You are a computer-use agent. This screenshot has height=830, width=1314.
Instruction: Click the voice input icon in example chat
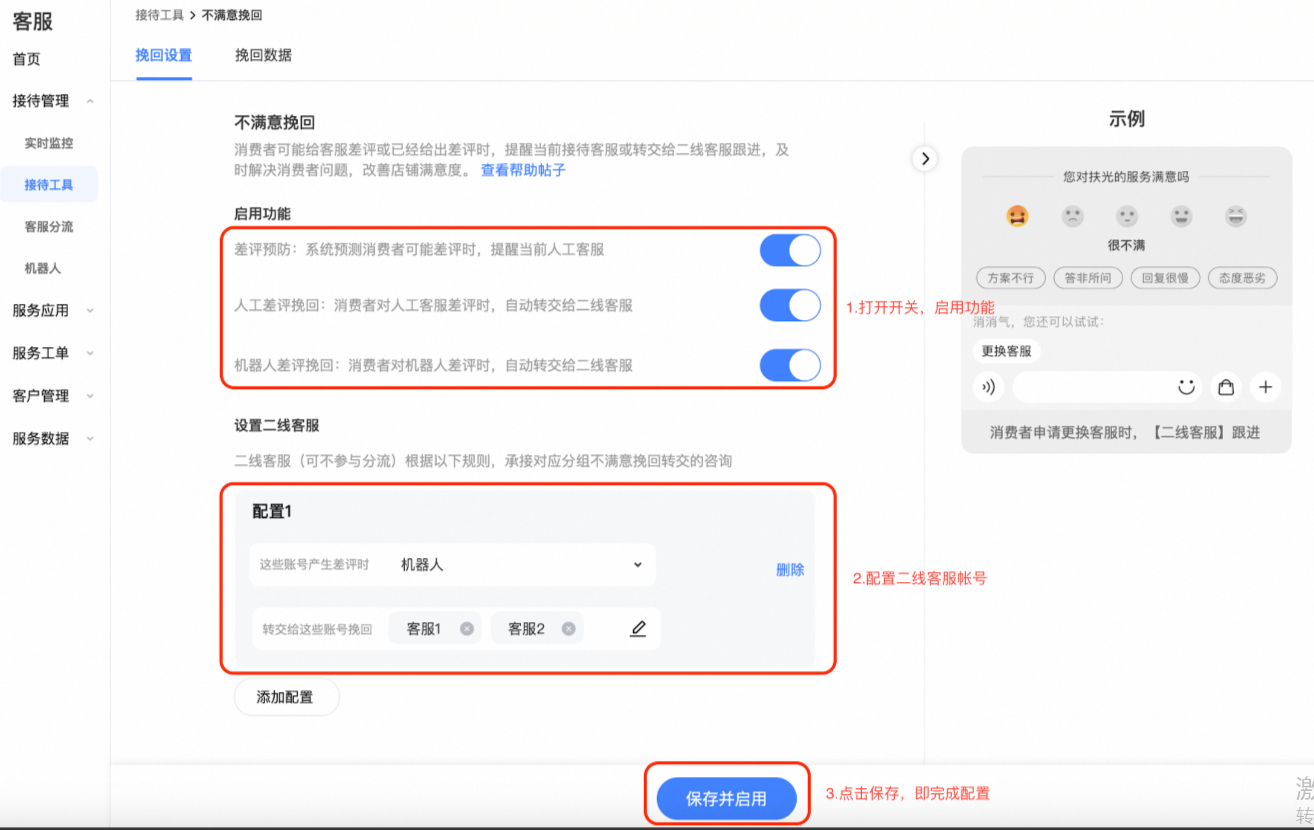988,387
